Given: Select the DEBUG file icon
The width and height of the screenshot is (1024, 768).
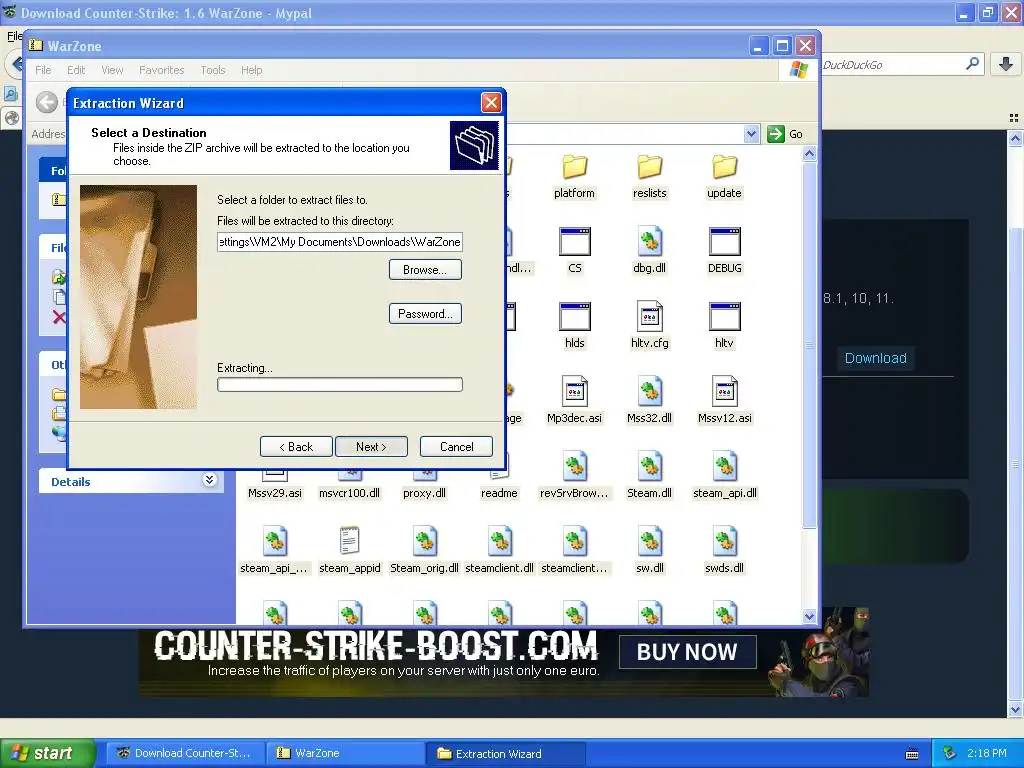Looking at the screenshot, I should [x=724, y=242].
